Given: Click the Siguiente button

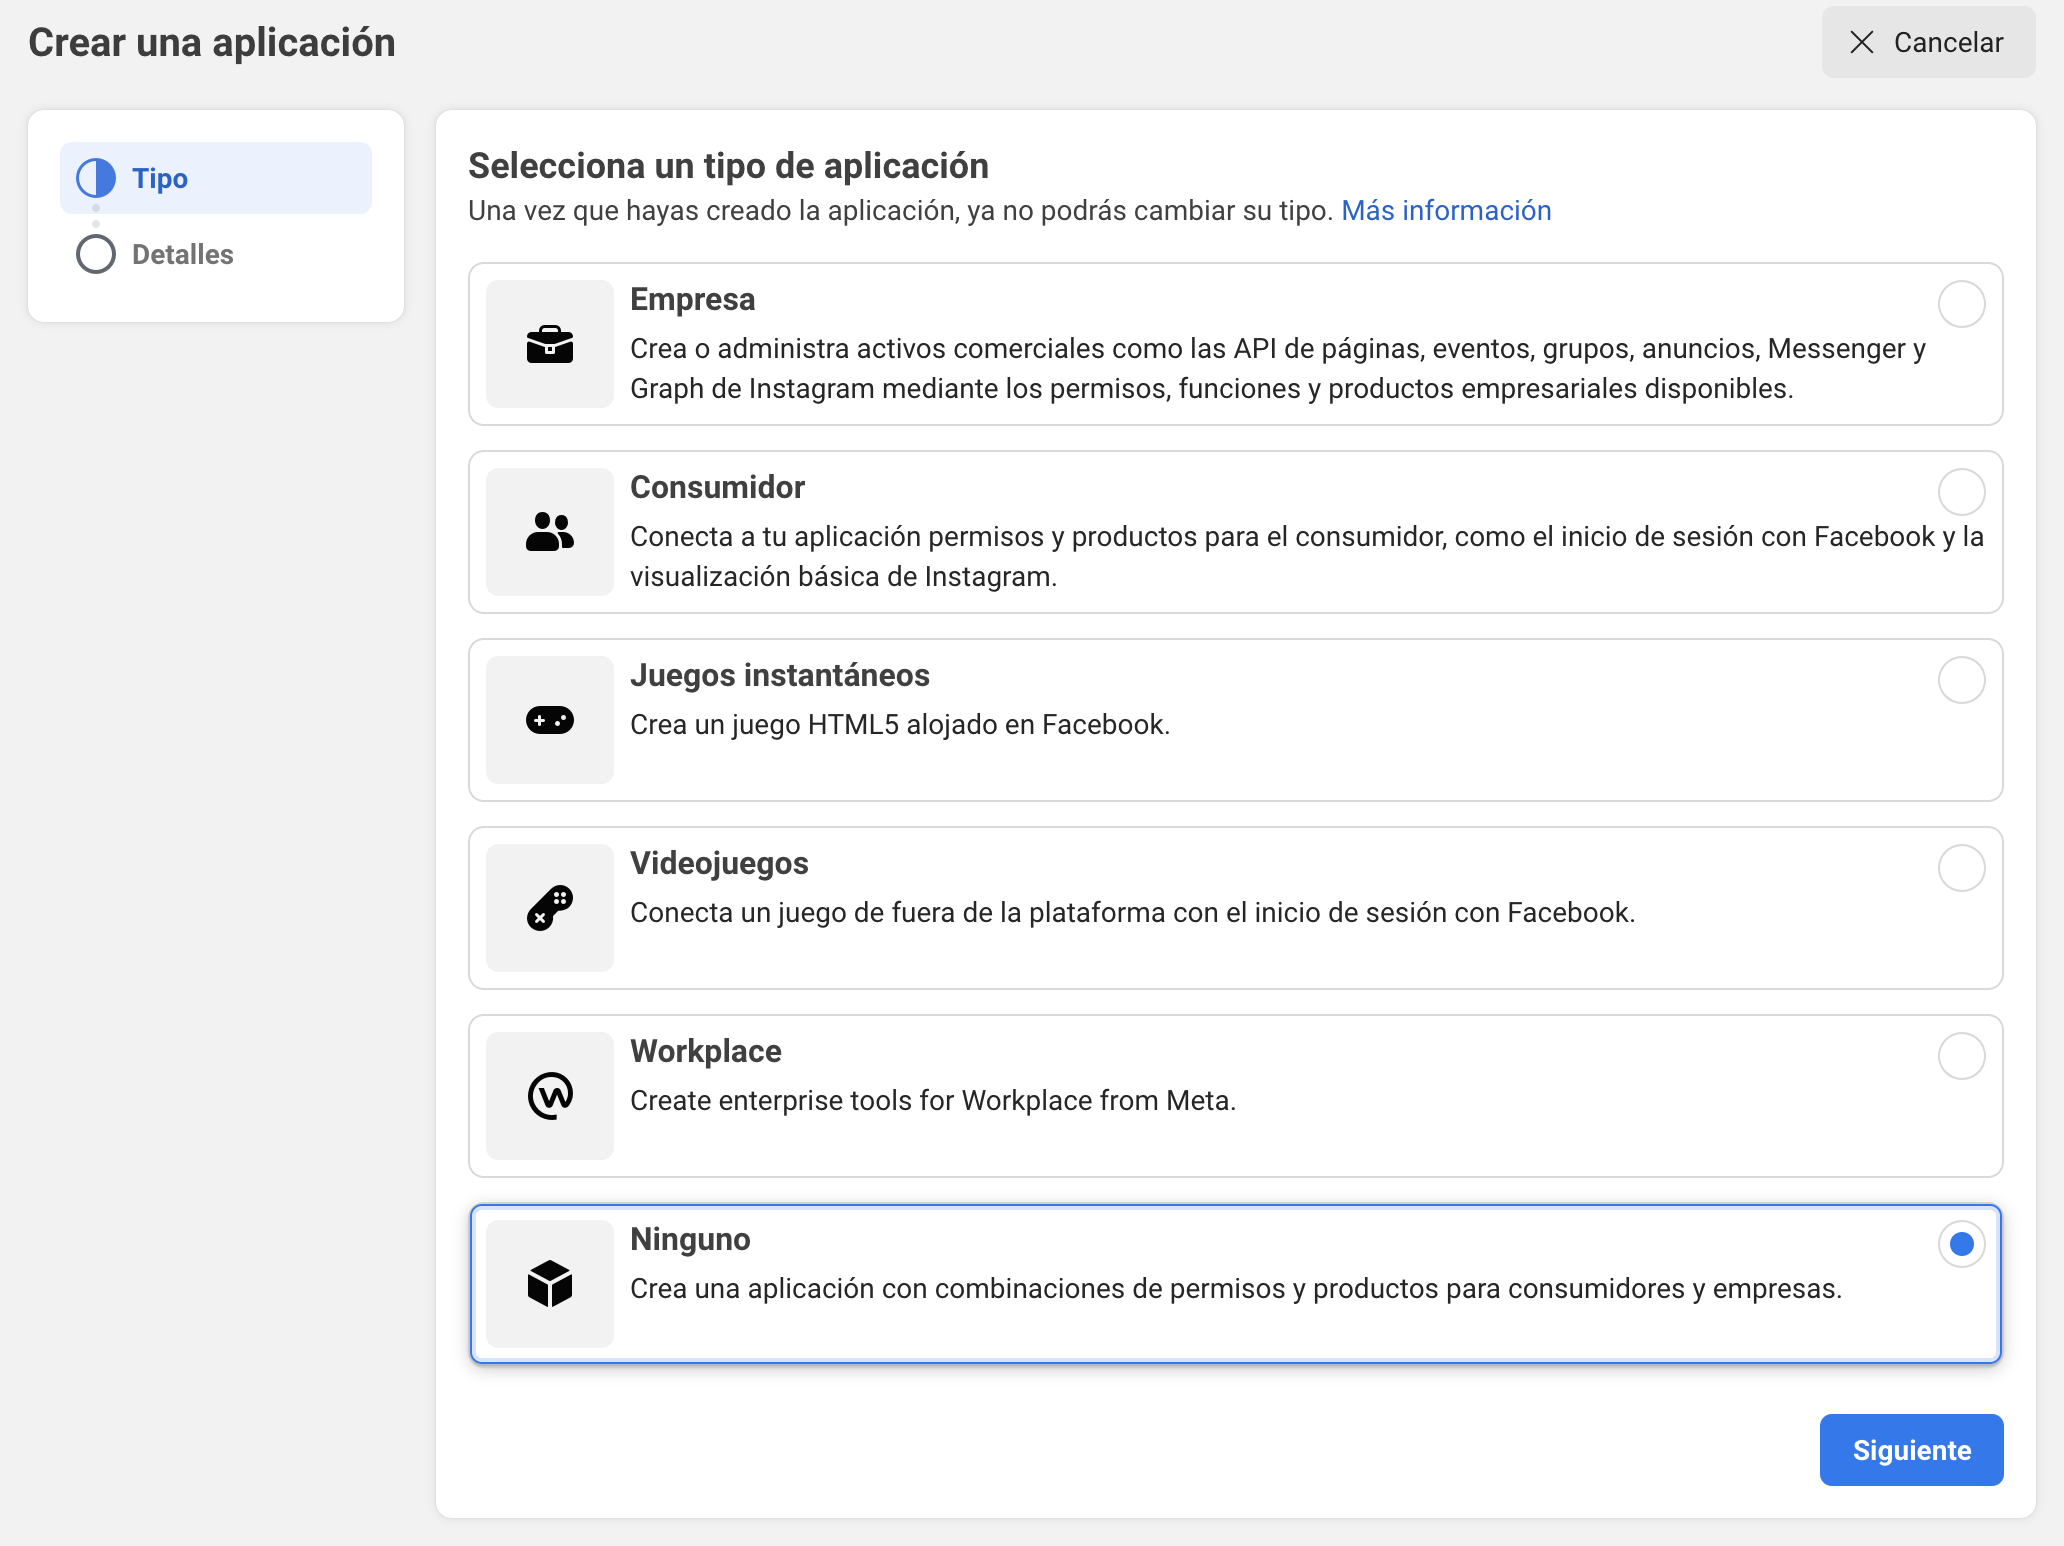Looking at the screenshot, I should (x=1911, y=1450).
